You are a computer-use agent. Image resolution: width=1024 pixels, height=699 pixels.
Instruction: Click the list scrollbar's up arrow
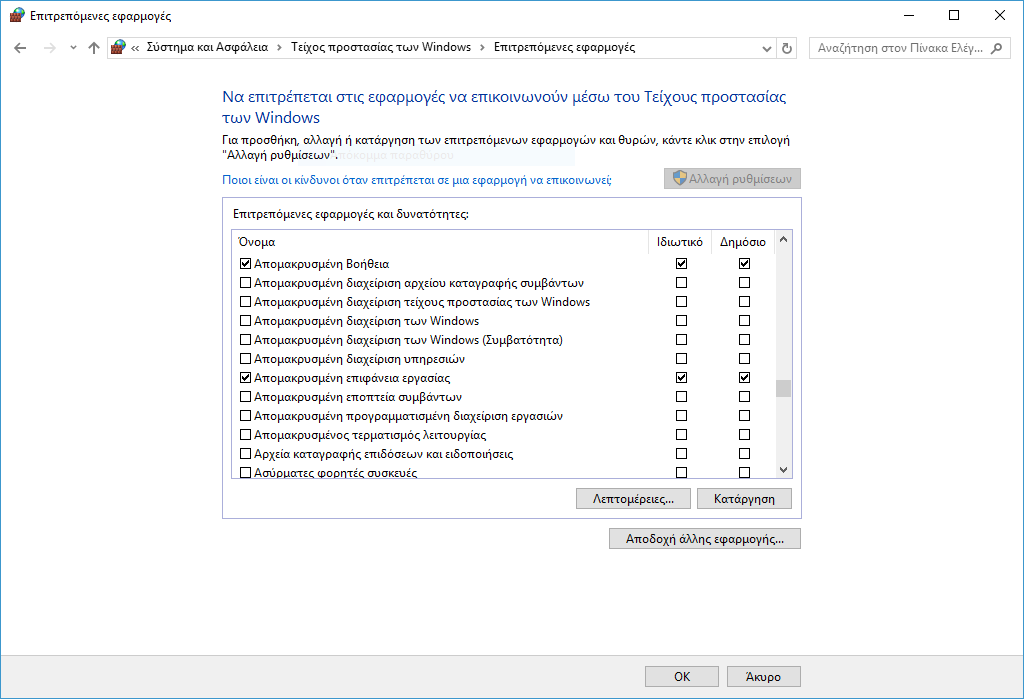point(784,240)
